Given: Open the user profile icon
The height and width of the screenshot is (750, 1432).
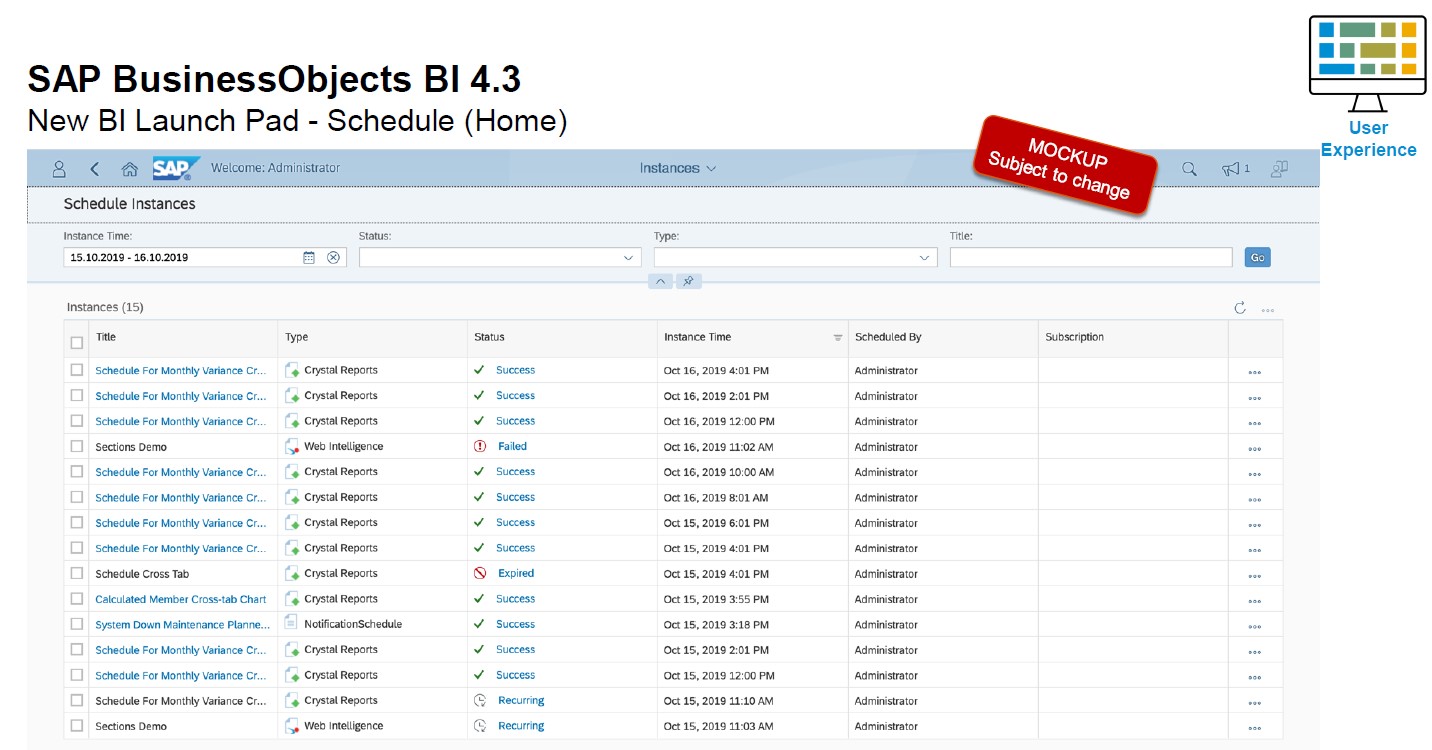Looking at the screenshot, I should click(59, 169).
